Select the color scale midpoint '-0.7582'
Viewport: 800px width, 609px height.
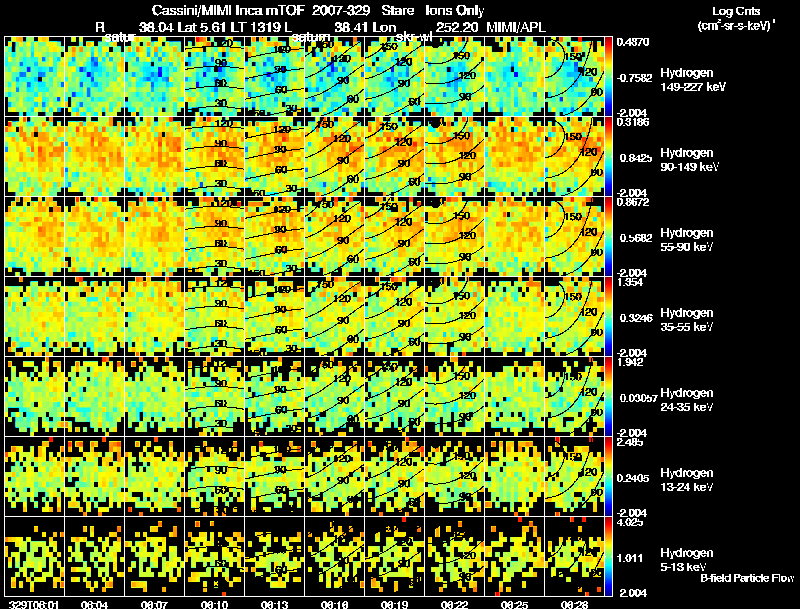pyautogui.click(x=634, y=78)
